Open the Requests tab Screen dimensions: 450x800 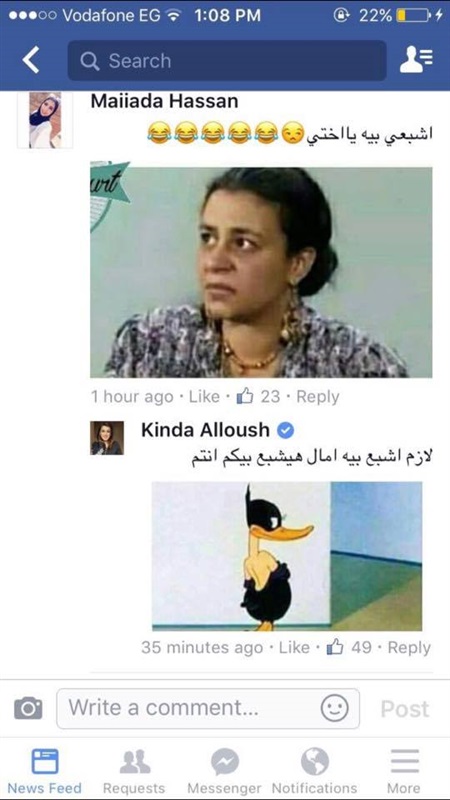tap(134, 771)
